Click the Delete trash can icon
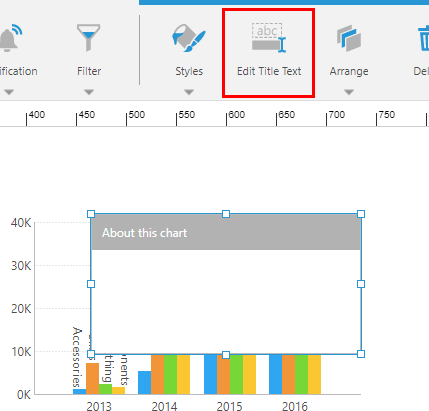The image size is (429, 411). (x=424, y=39)
